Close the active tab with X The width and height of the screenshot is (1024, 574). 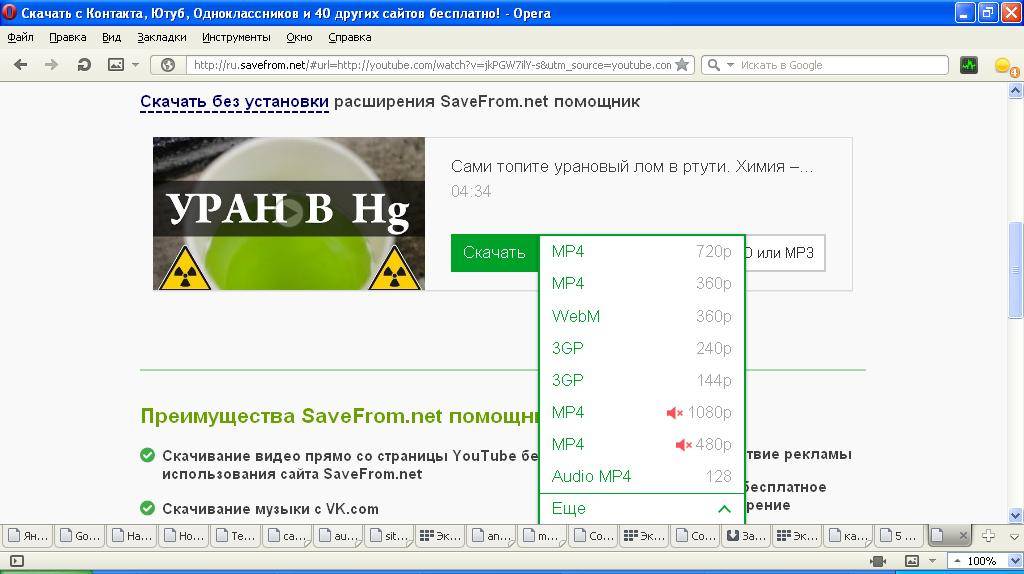coord(963,535)
